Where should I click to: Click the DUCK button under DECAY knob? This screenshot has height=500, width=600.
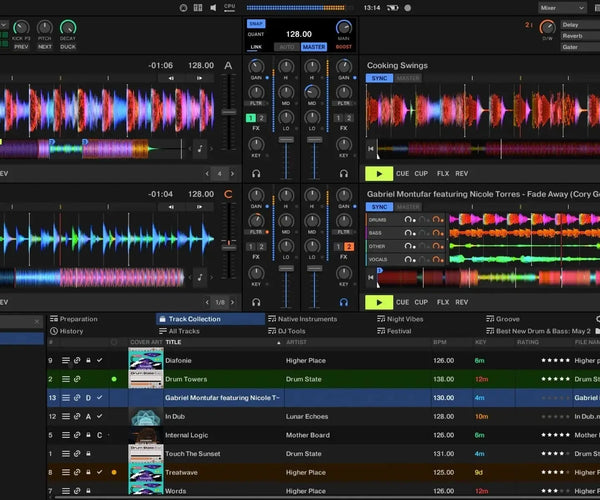pyautogui.click(x=68, y=47)
